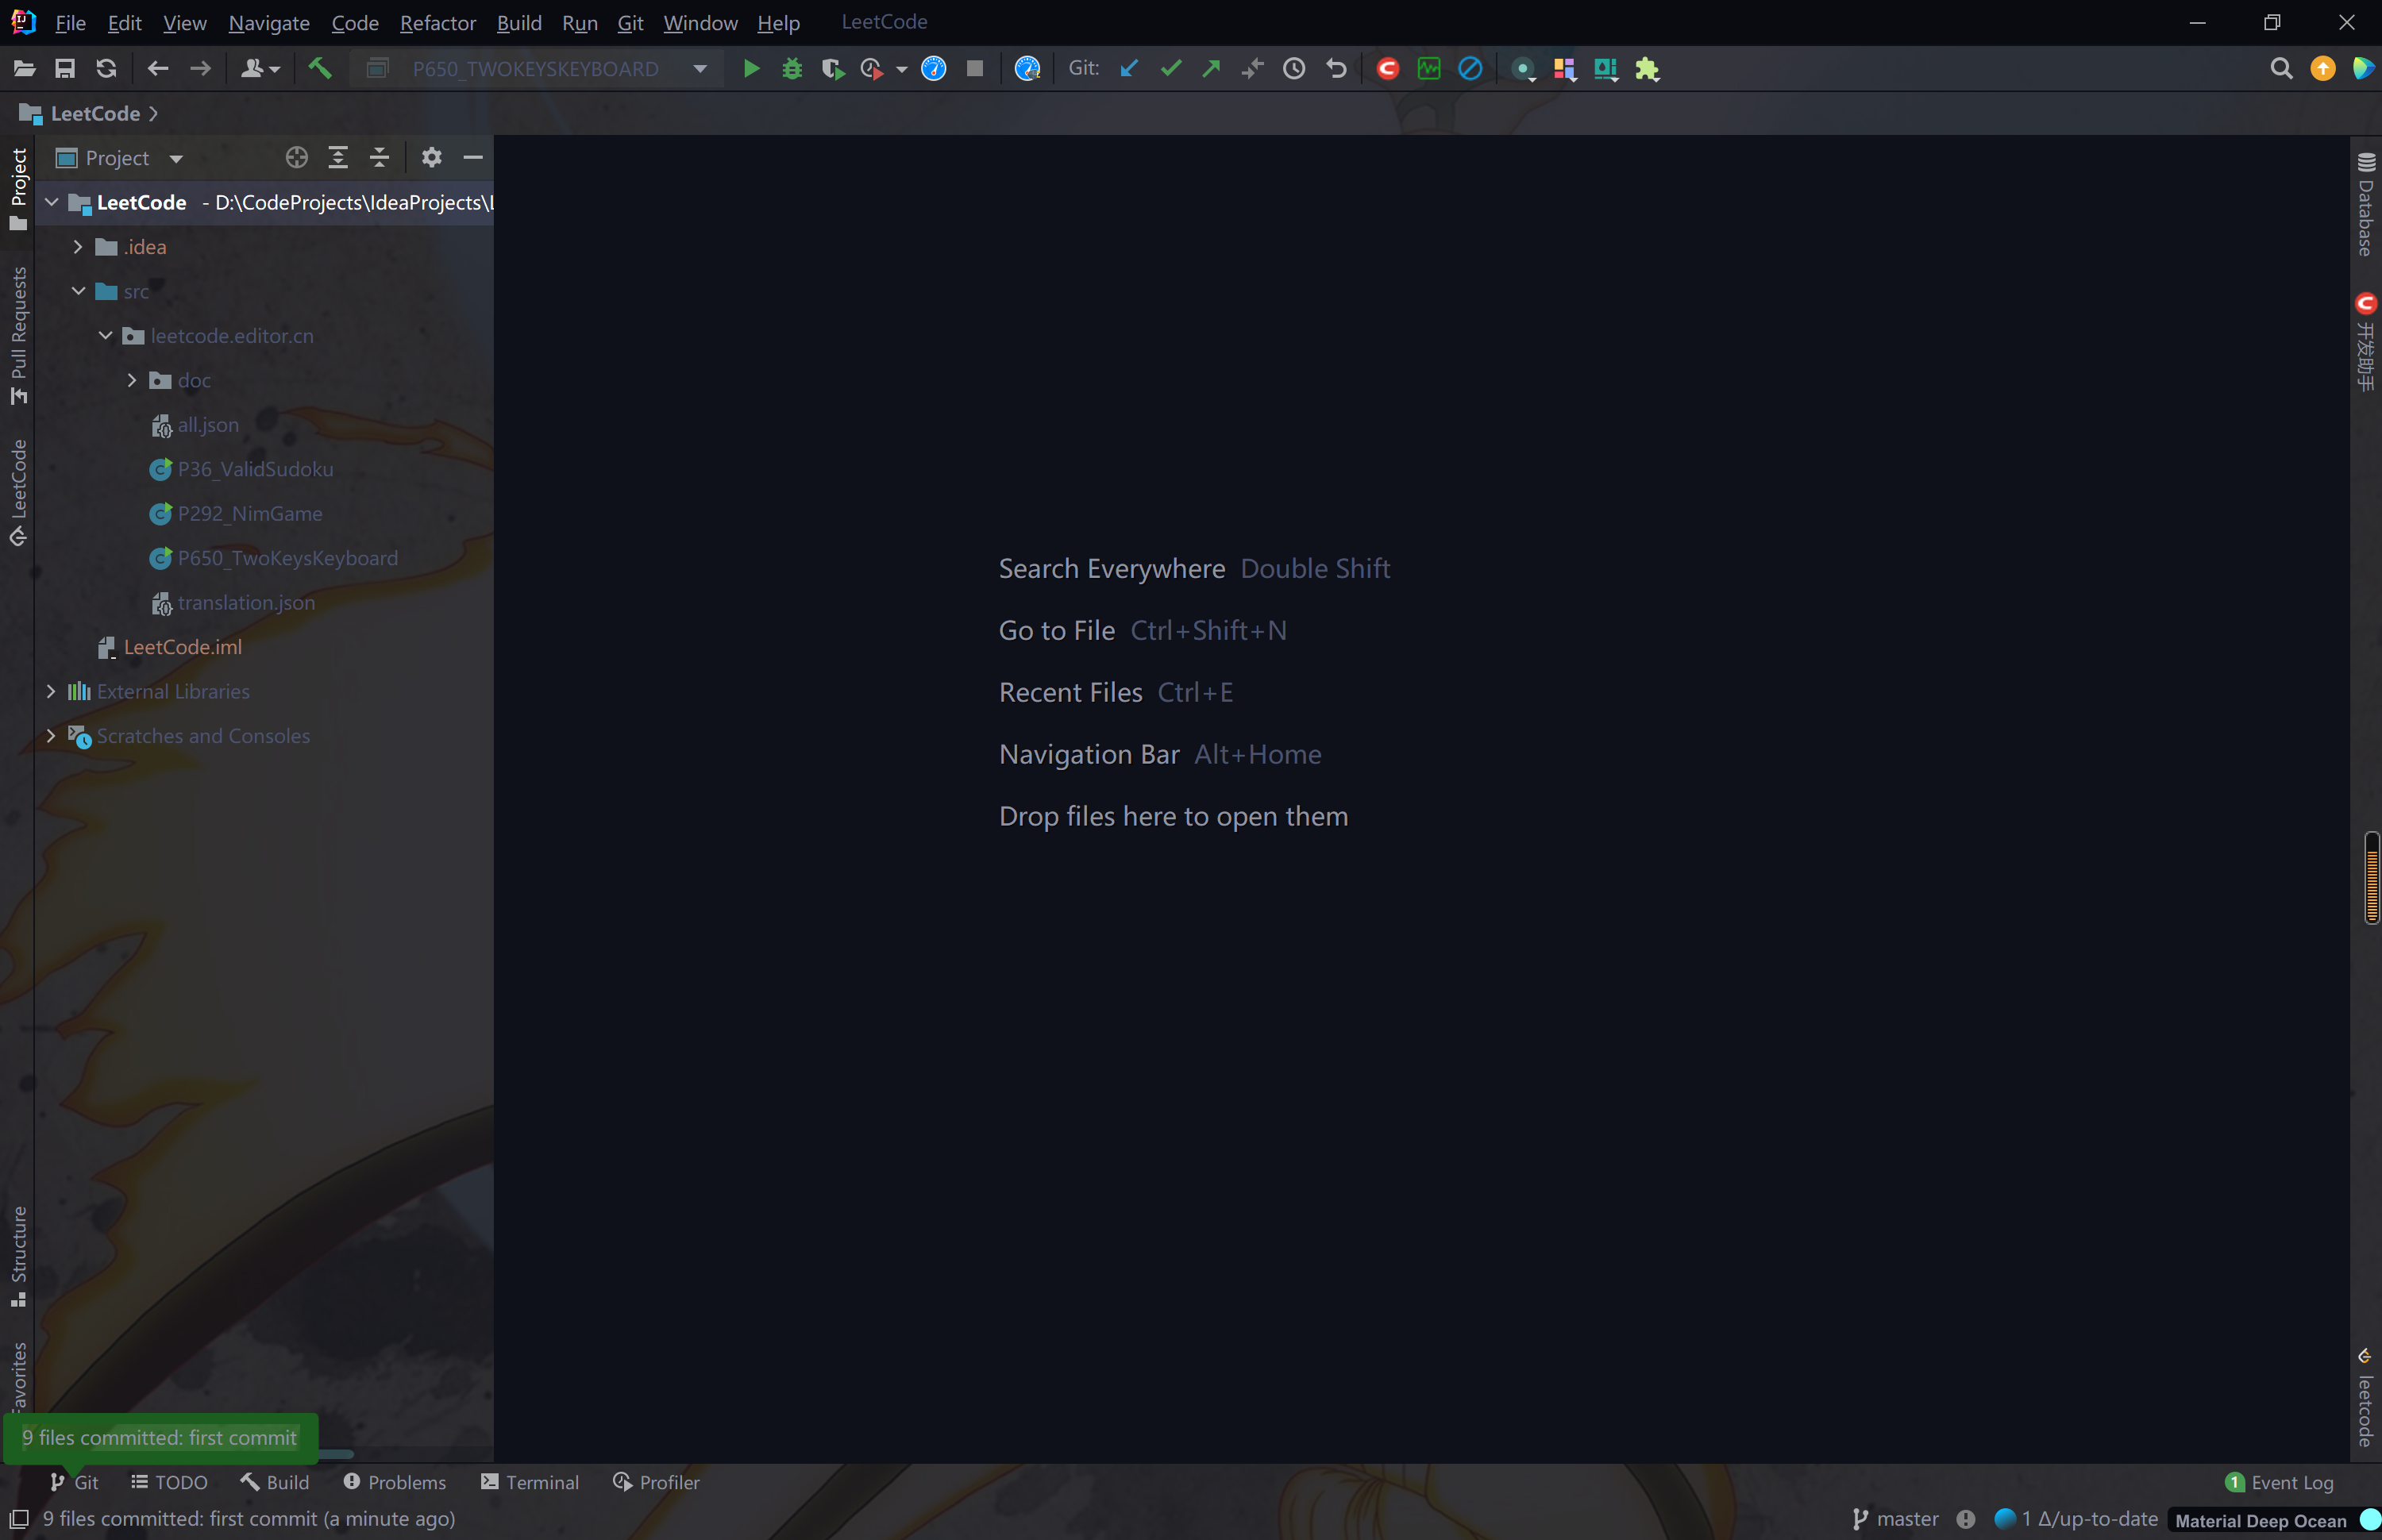This screenshot has width=2382, height=1540.
Task: Toggle the Structure side tab
Action: [x=18, y=1256]
